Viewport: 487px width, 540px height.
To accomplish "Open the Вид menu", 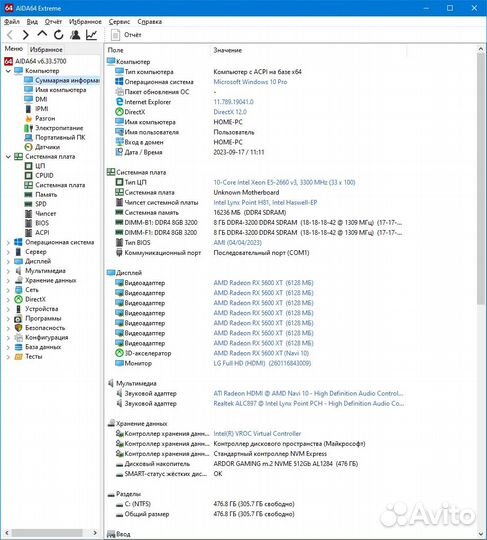I will (x=32, y=22).
